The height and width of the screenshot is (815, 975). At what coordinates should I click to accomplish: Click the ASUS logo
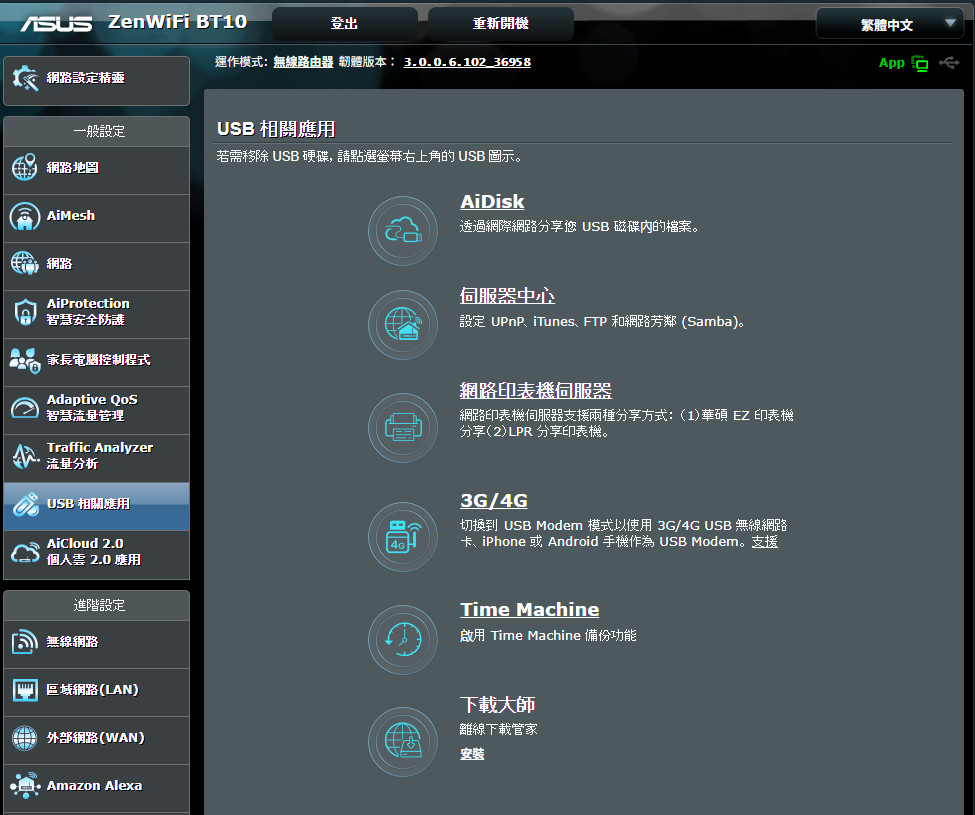coord(56,24)
